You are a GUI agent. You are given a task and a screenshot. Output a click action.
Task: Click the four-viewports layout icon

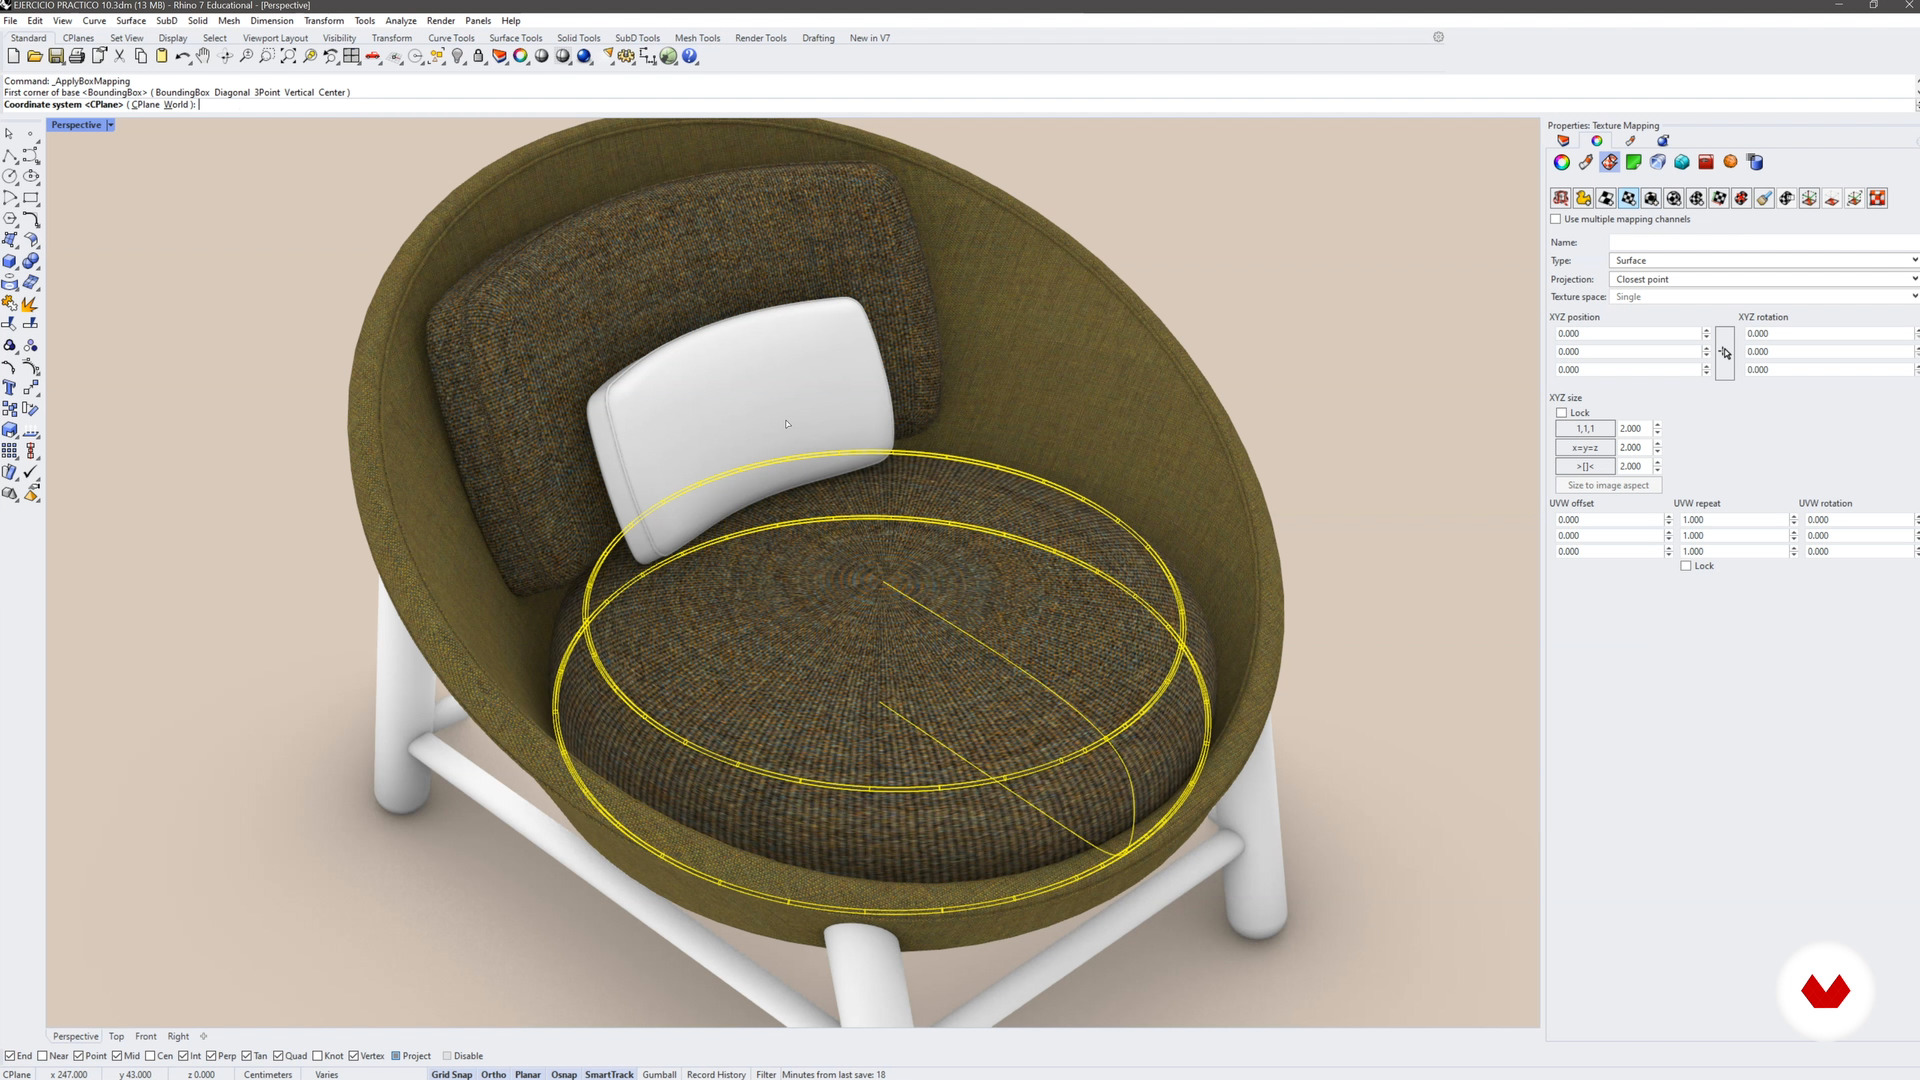(x=351, y=57)
